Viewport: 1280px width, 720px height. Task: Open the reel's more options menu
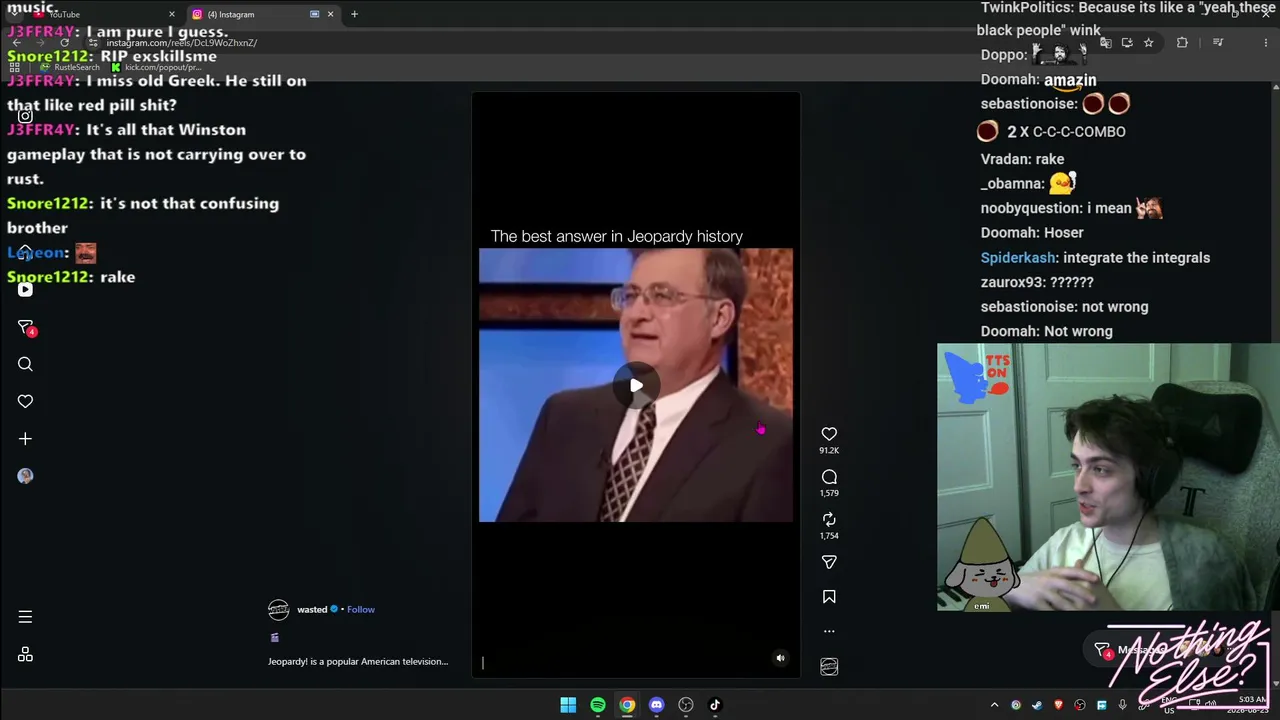(x=829, y=631)
